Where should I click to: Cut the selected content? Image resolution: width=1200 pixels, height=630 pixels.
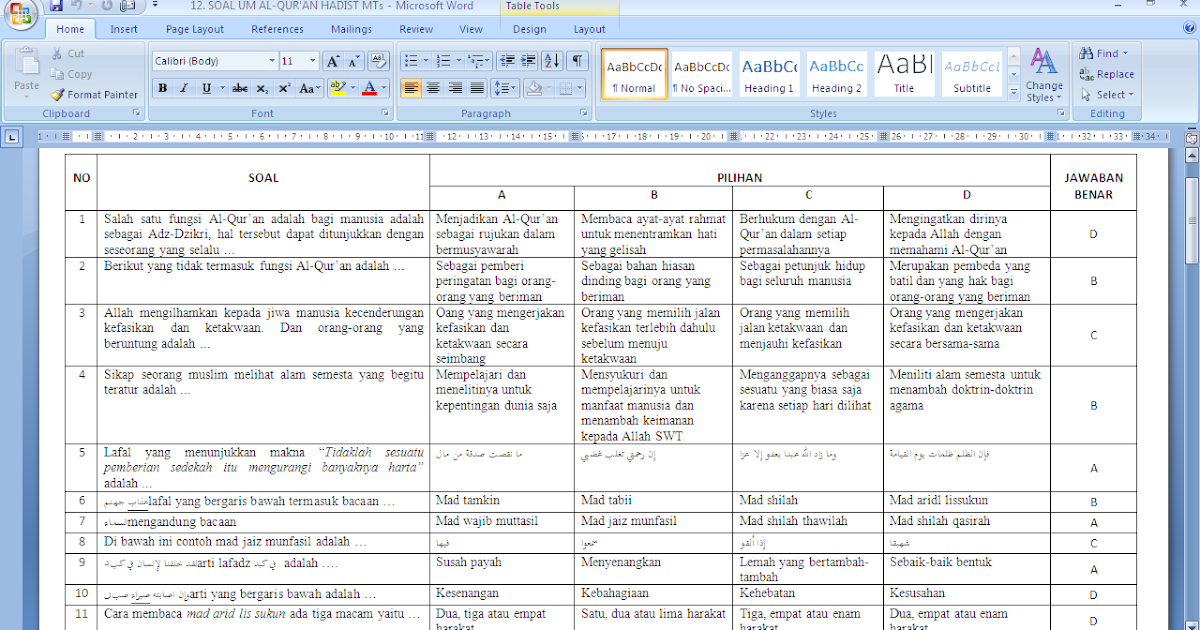tap(68, 54)
